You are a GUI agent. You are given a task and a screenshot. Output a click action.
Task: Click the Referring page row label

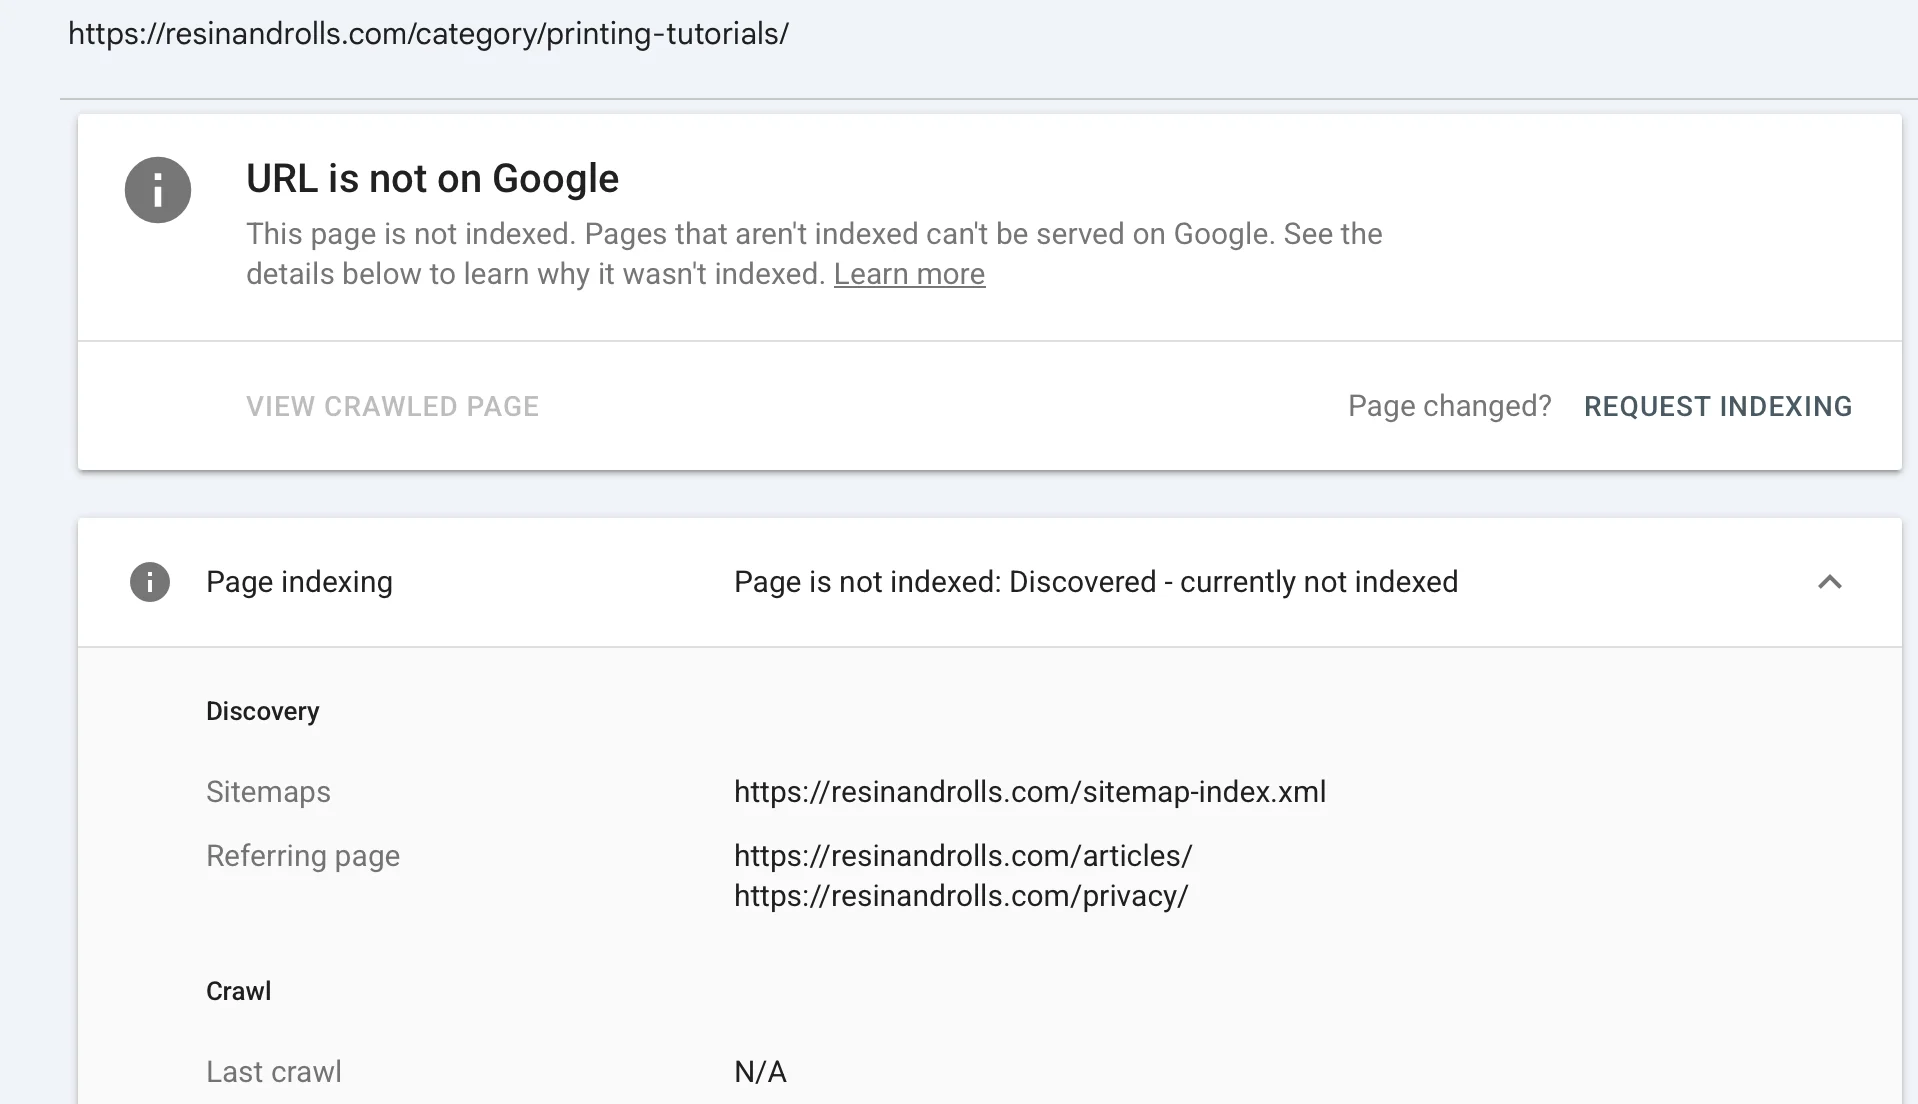pyautogui.click(x=303, y=856)
